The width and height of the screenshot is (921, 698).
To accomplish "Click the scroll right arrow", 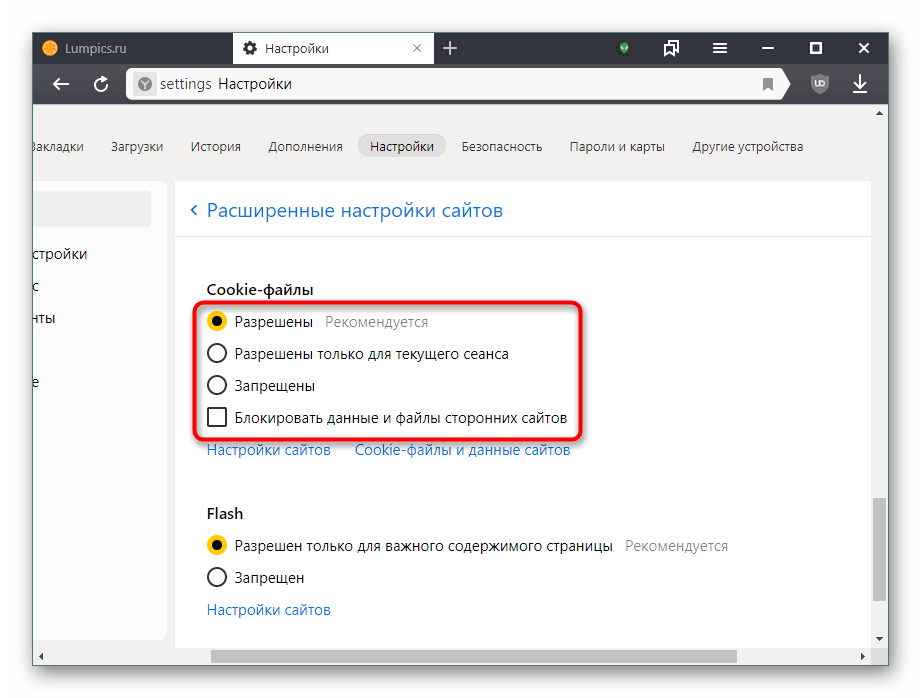I will 862,656.
